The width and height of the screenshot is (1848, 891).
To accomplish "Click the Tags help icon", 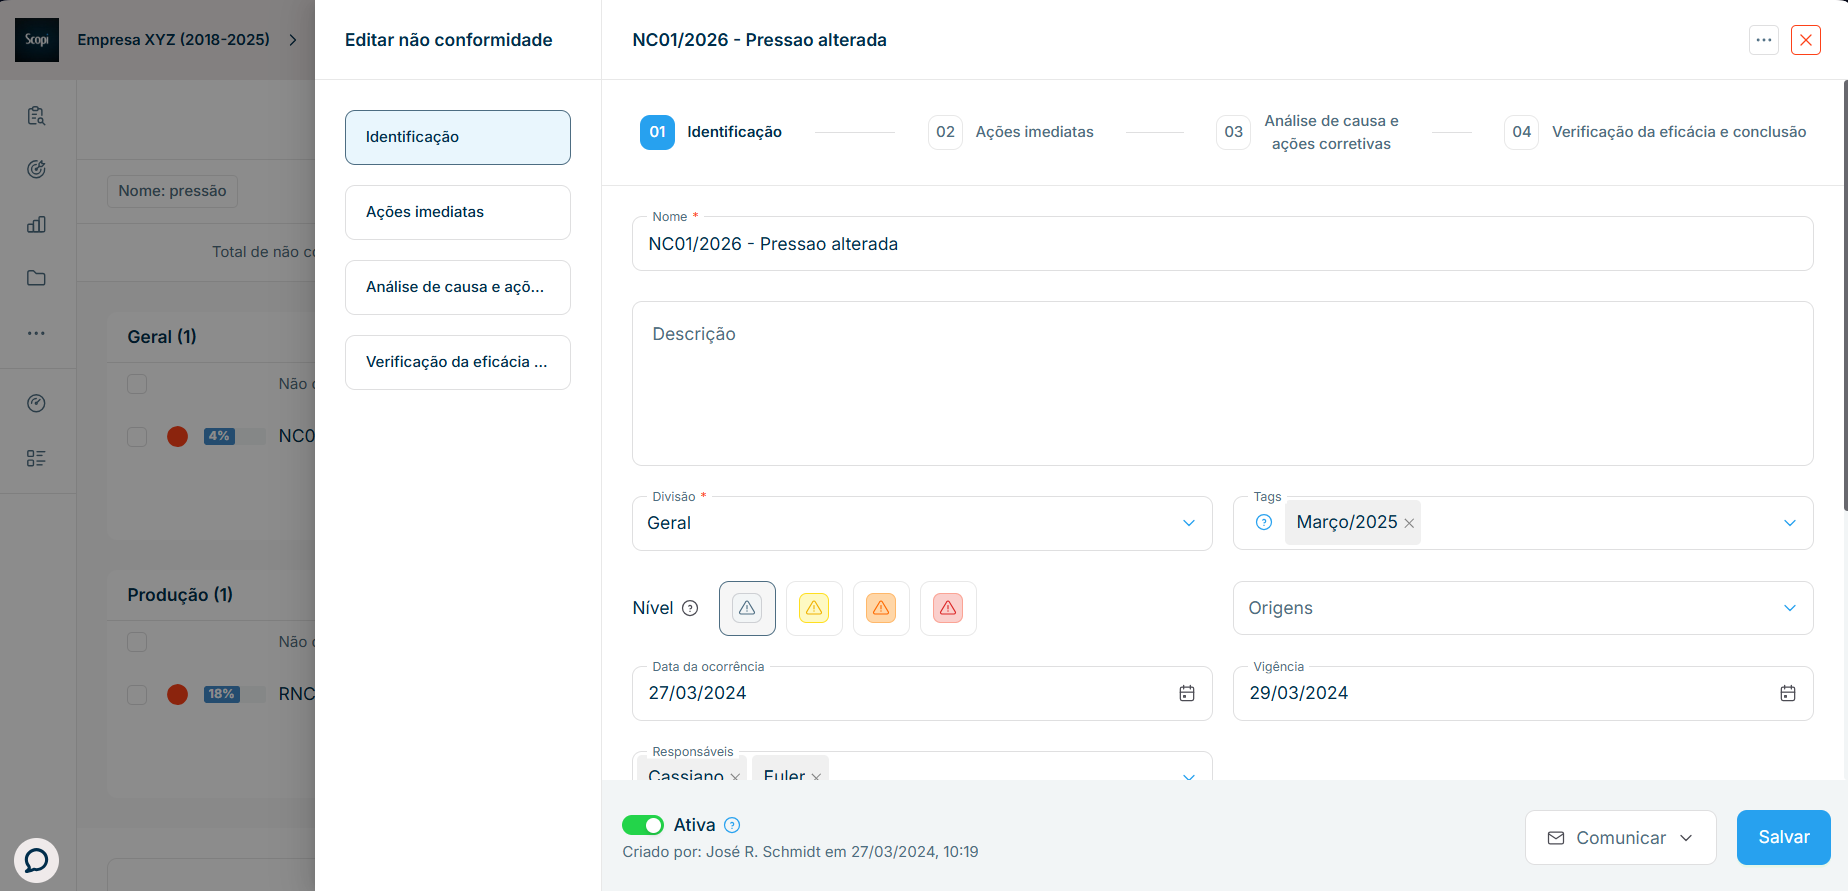I will tap(1264, 522).
